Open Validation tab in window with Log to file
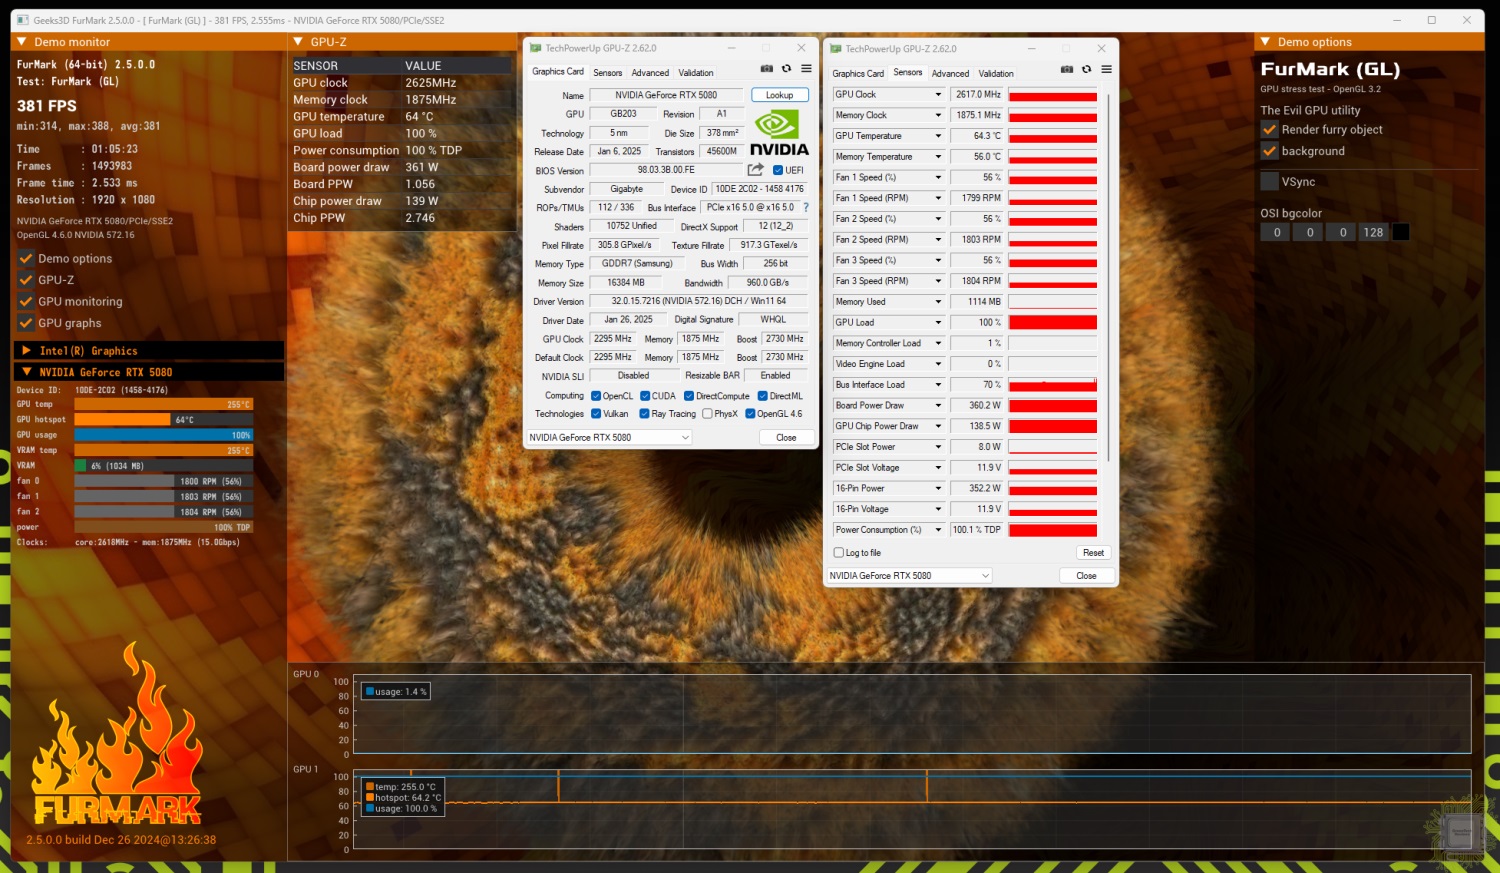 pos(996,74)
